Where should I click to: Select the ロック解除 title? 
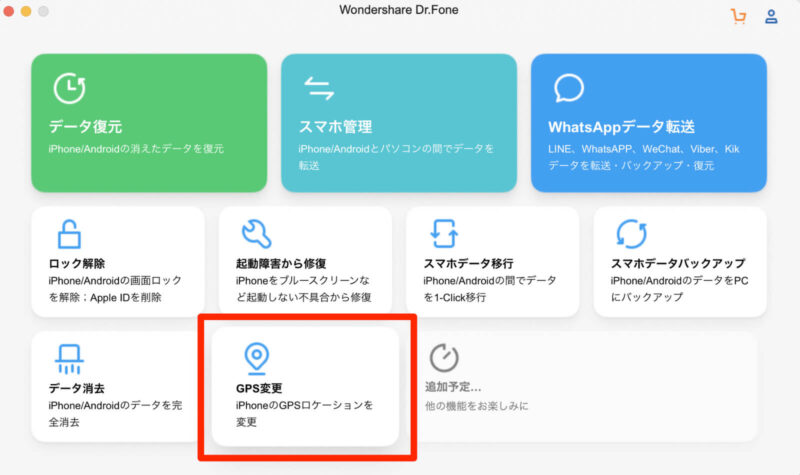77,263
